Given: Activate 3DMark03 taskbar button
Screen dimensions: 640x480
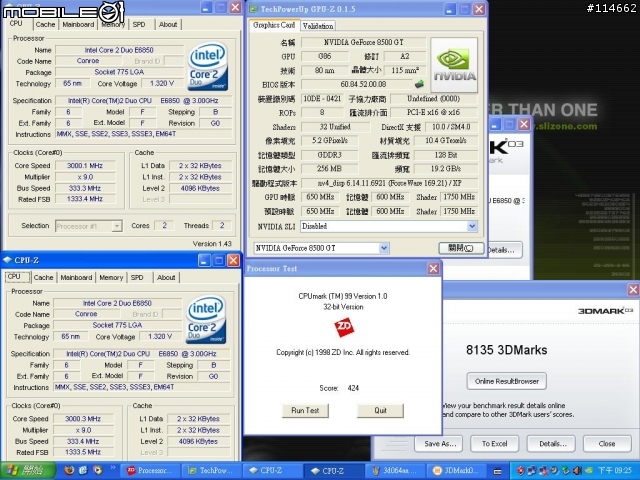Looking at the screenshot, I should click(456, 471).
